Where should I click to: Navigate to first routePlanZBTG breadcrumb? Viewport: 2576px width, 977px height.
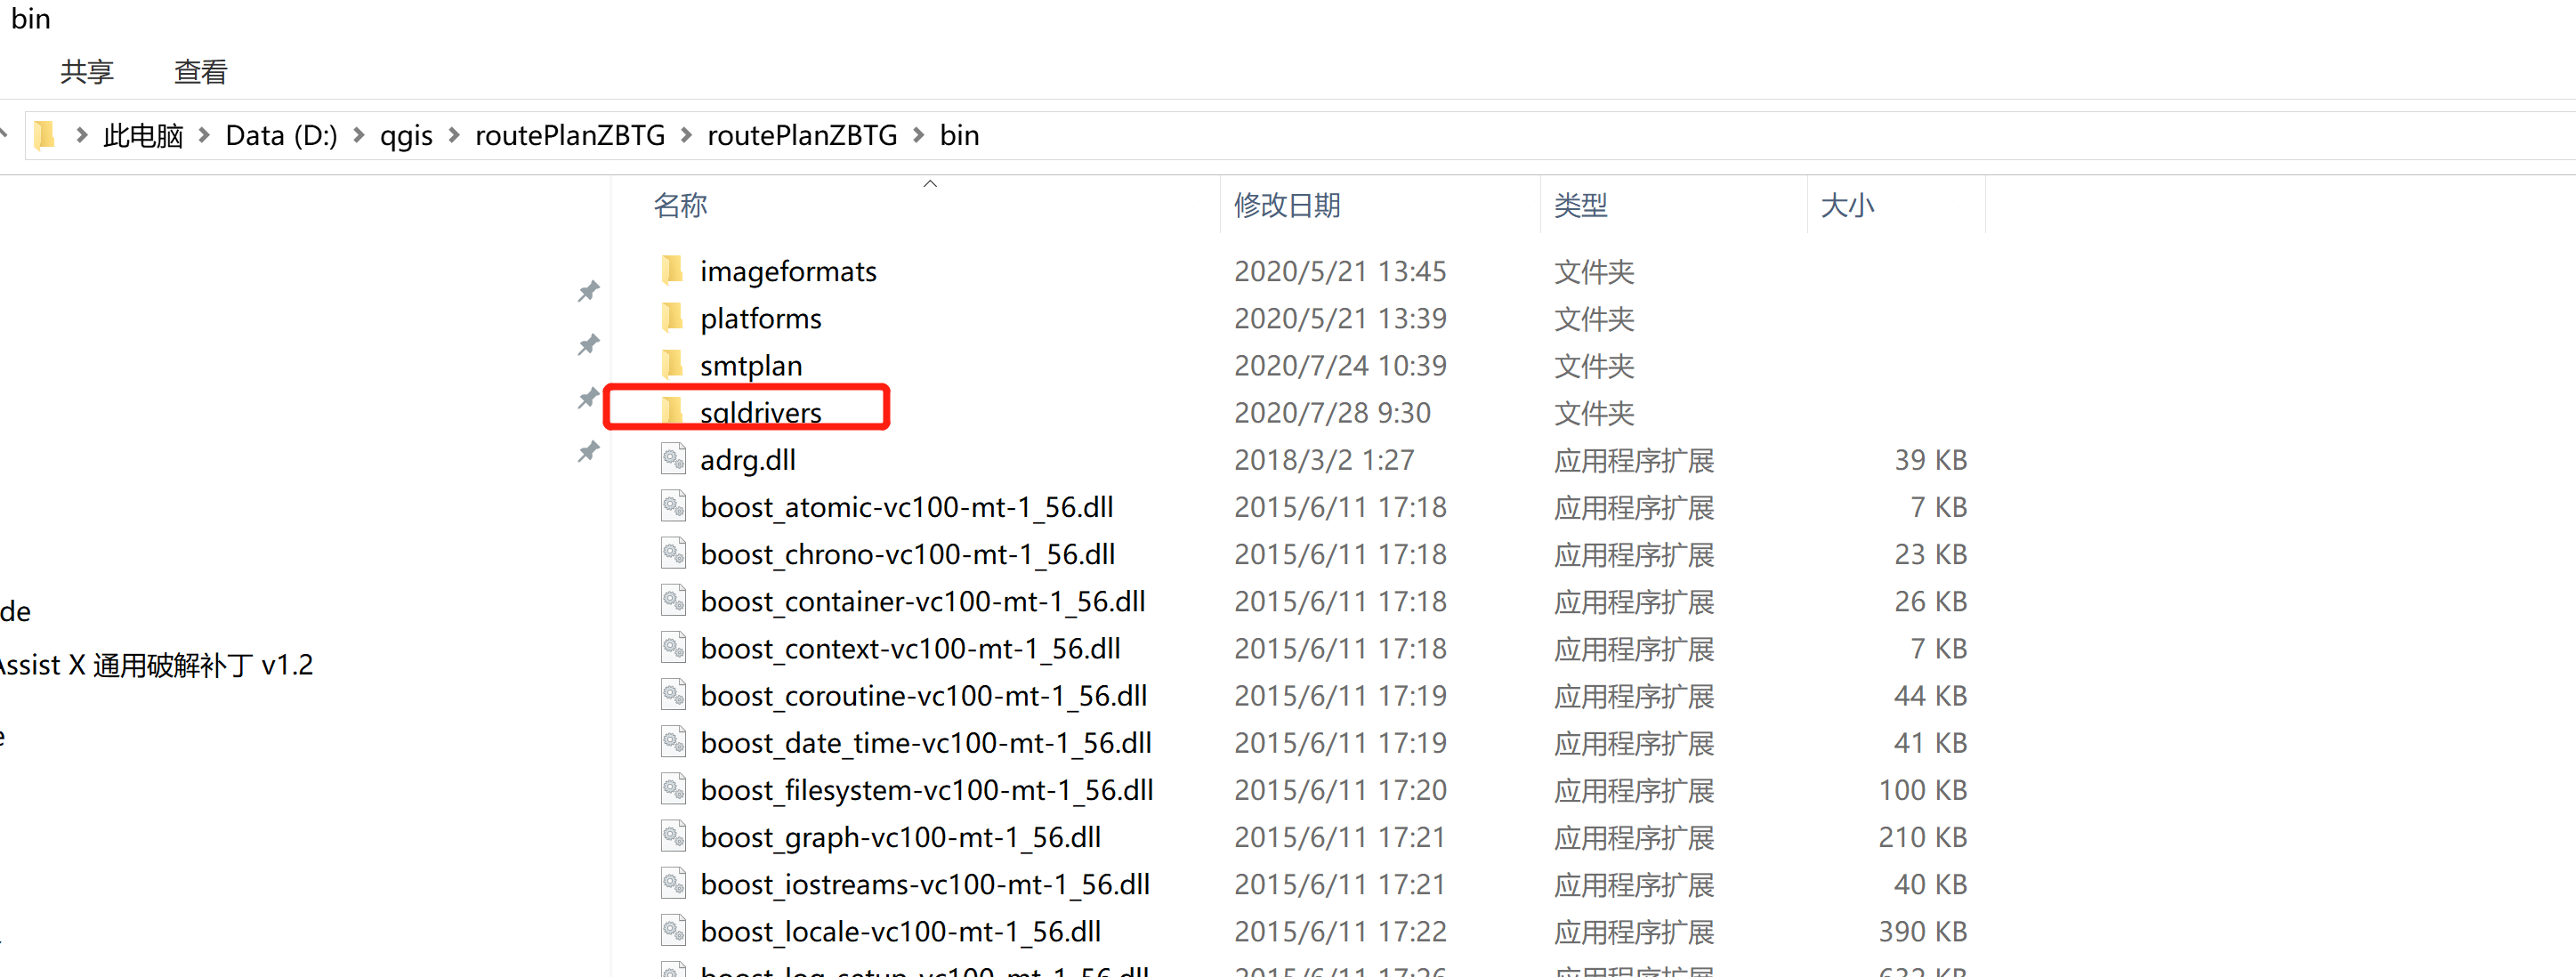570,135
